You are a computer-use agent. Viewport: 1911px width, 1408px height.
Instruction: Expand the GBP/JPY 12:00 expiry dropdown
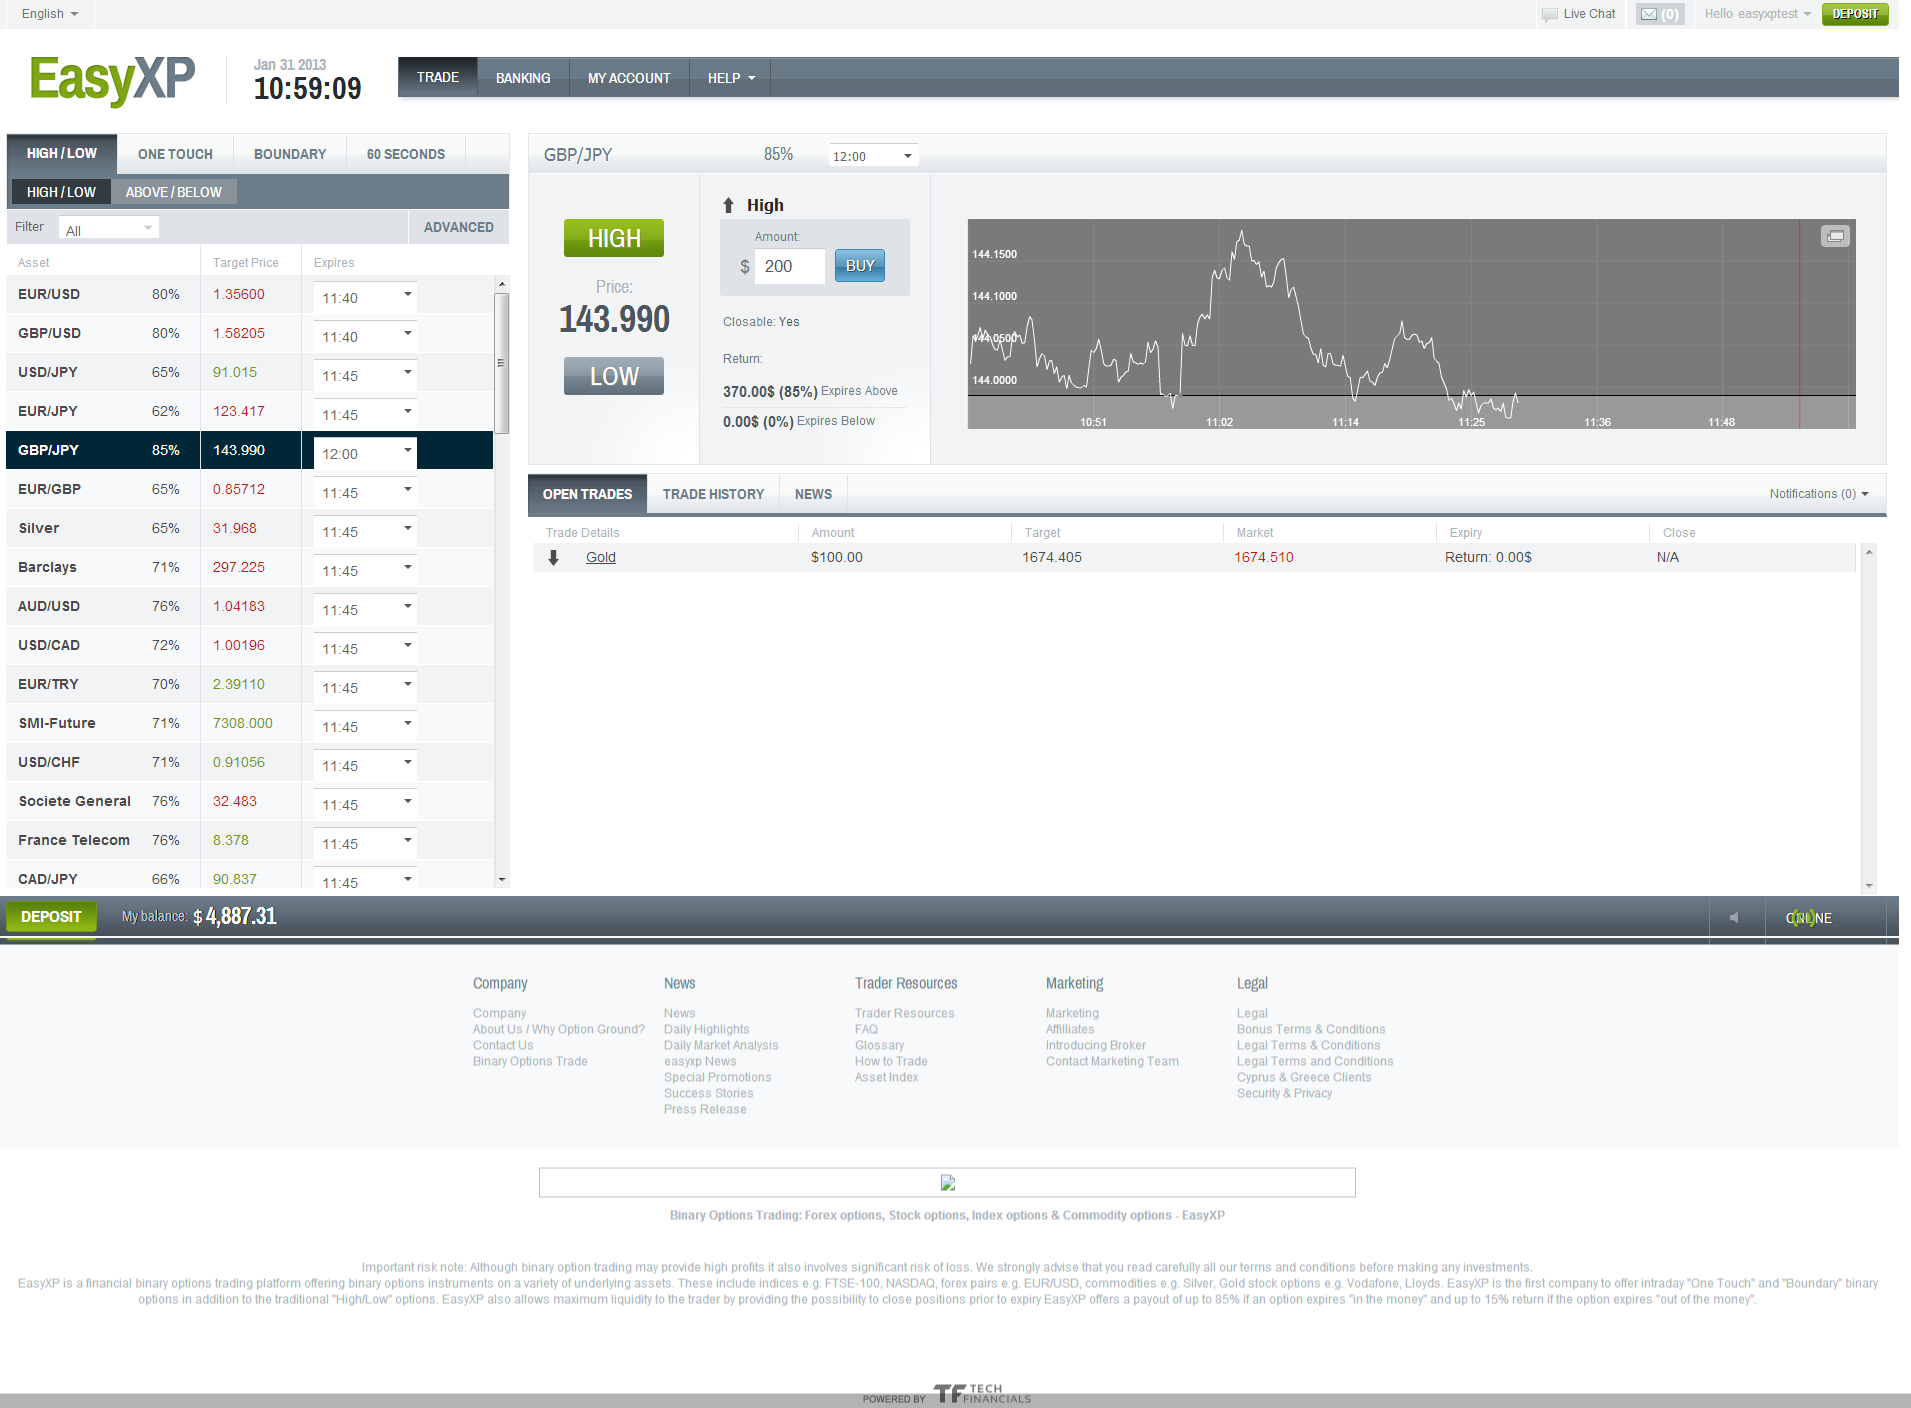click(873, 156)
